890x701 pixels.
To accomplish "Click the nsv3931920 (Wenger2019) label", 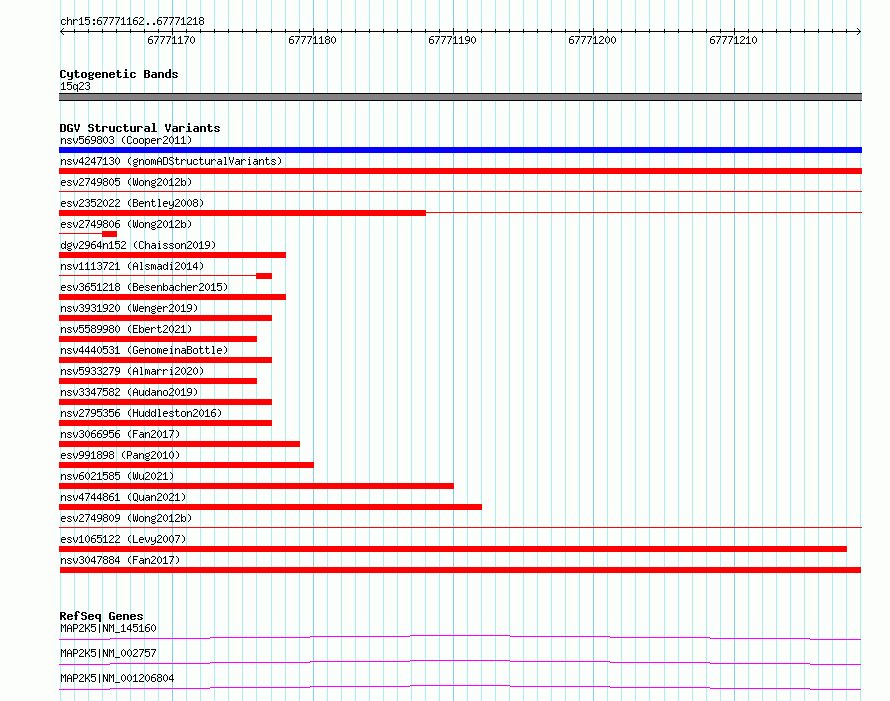I will 129,308.
